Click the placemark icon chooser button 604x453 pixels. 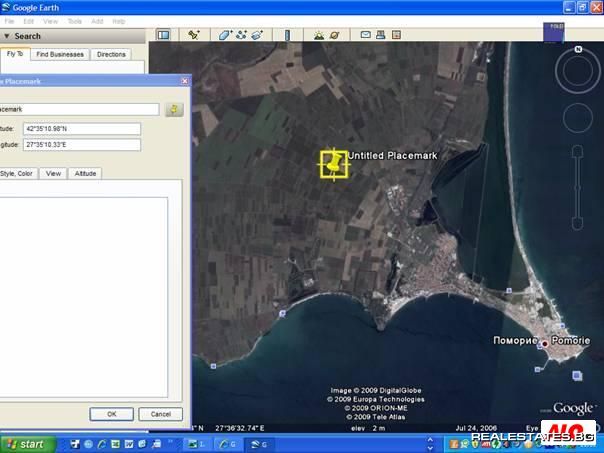(174, 110)
